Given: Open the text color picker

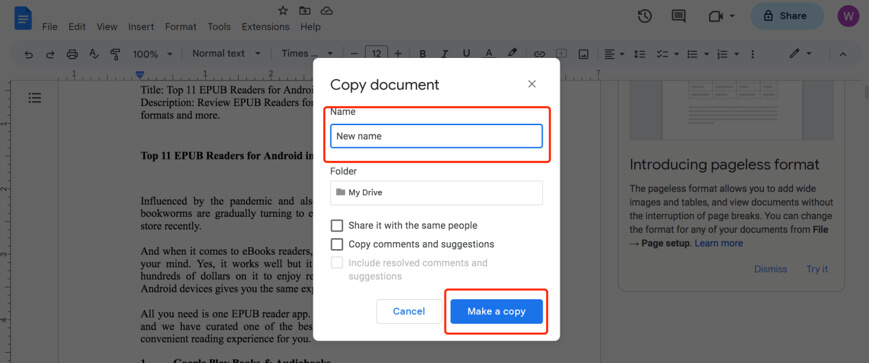Looking at the screenshot, I should (489, 54).
